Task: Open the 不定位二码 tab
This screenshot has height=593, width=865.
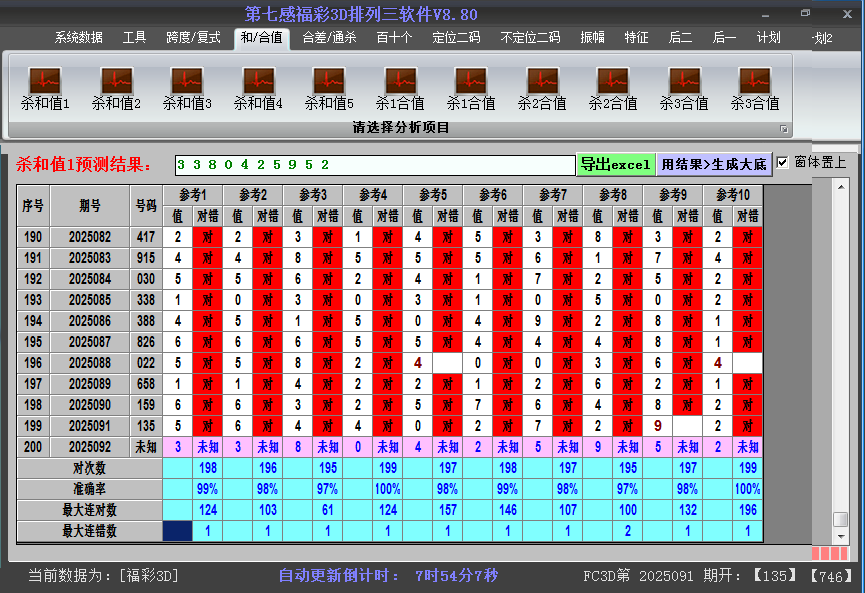Action: click(x=530, y=38)
